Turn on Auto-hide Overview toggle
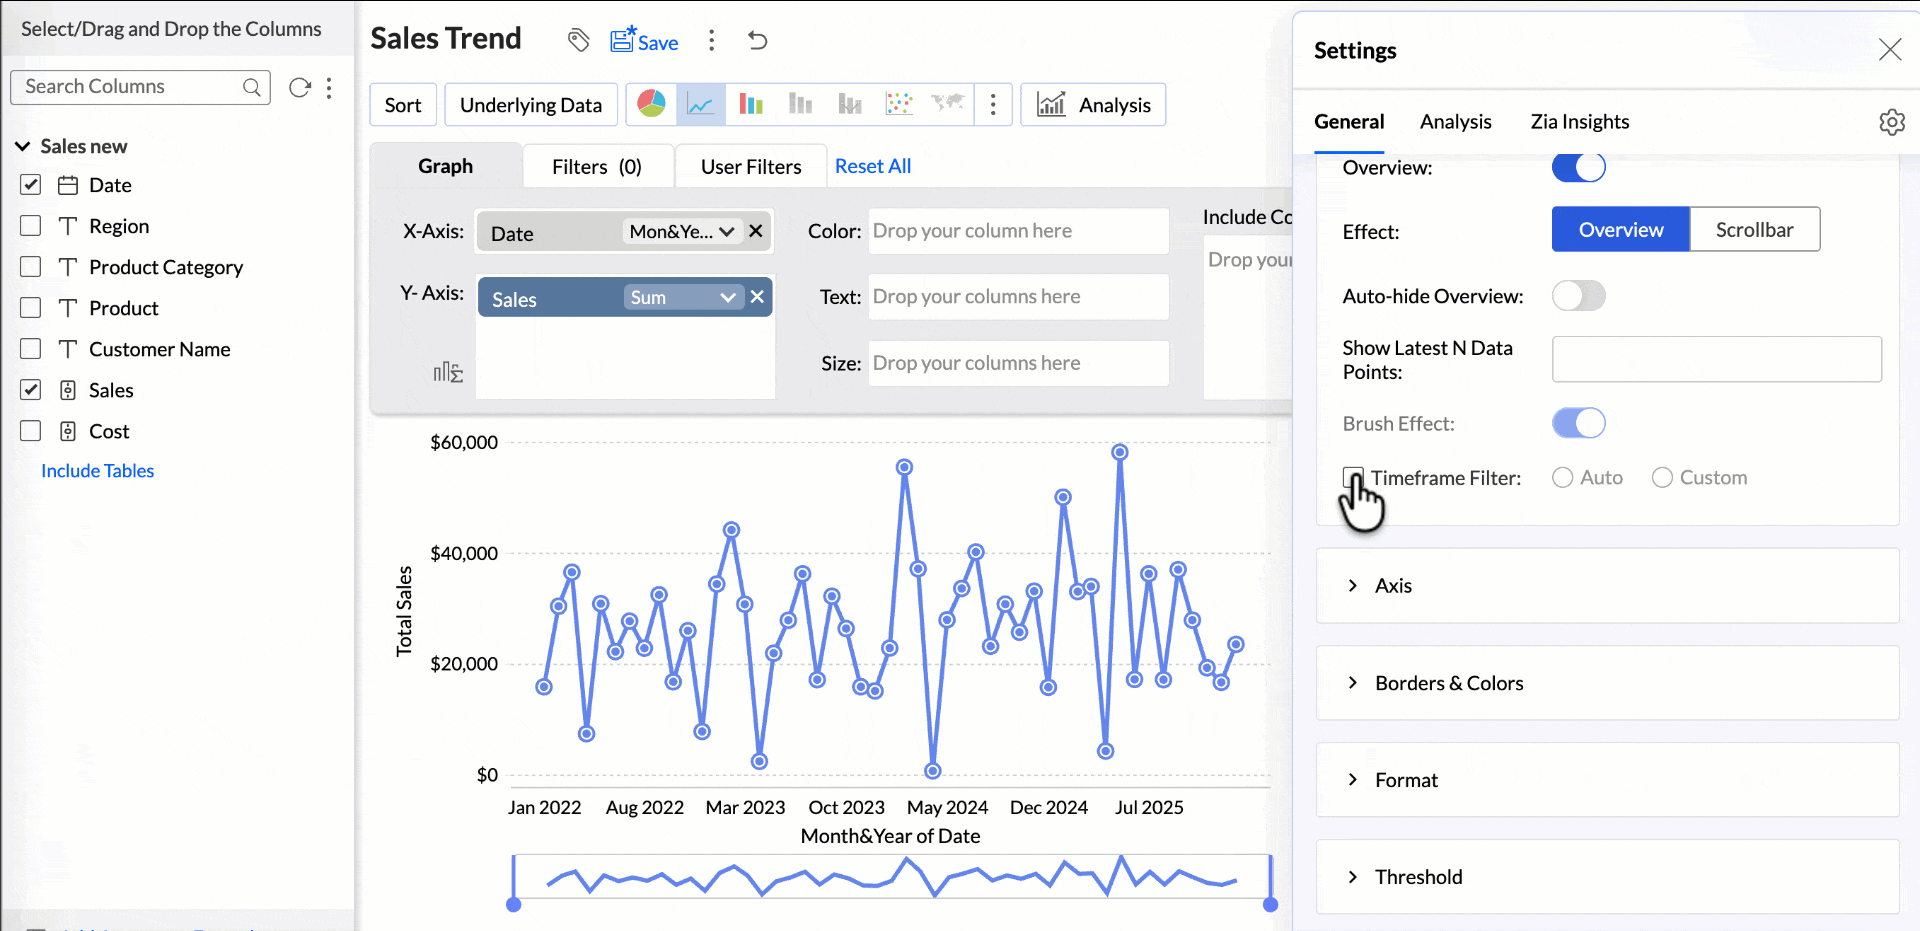 1578,296
